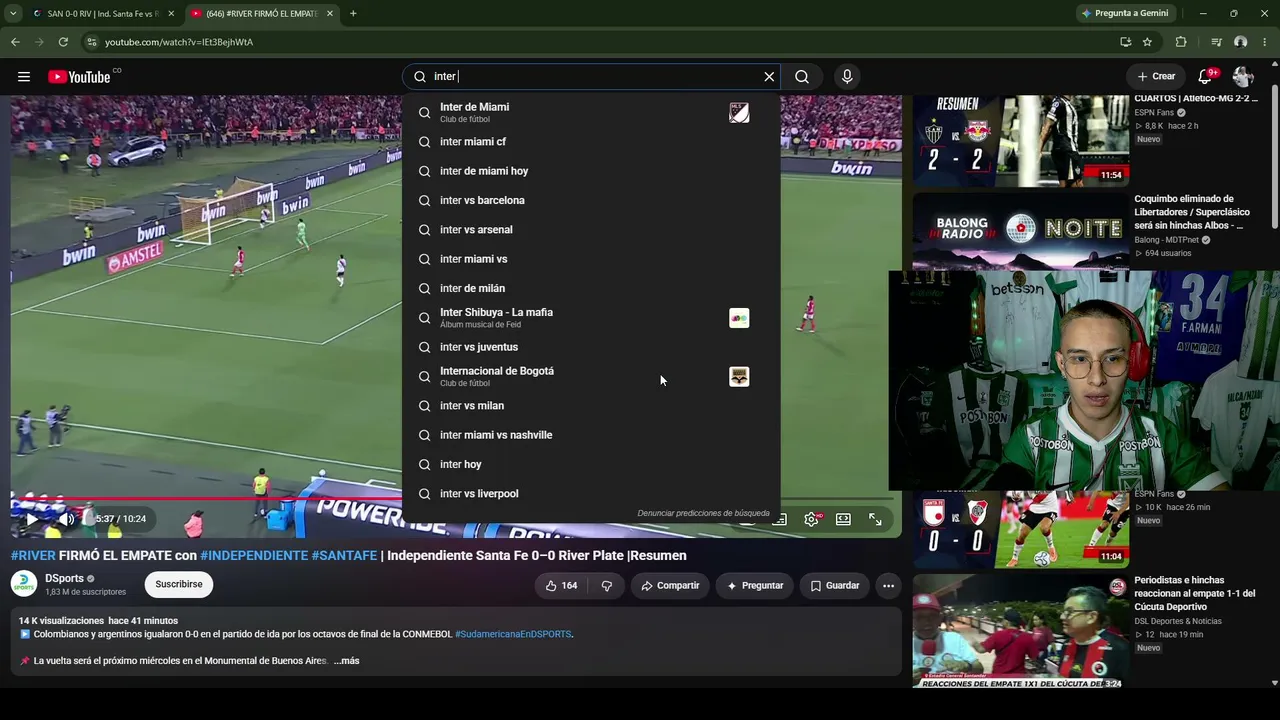Select suggestion "Inter de Miami"

pos(591,112)
